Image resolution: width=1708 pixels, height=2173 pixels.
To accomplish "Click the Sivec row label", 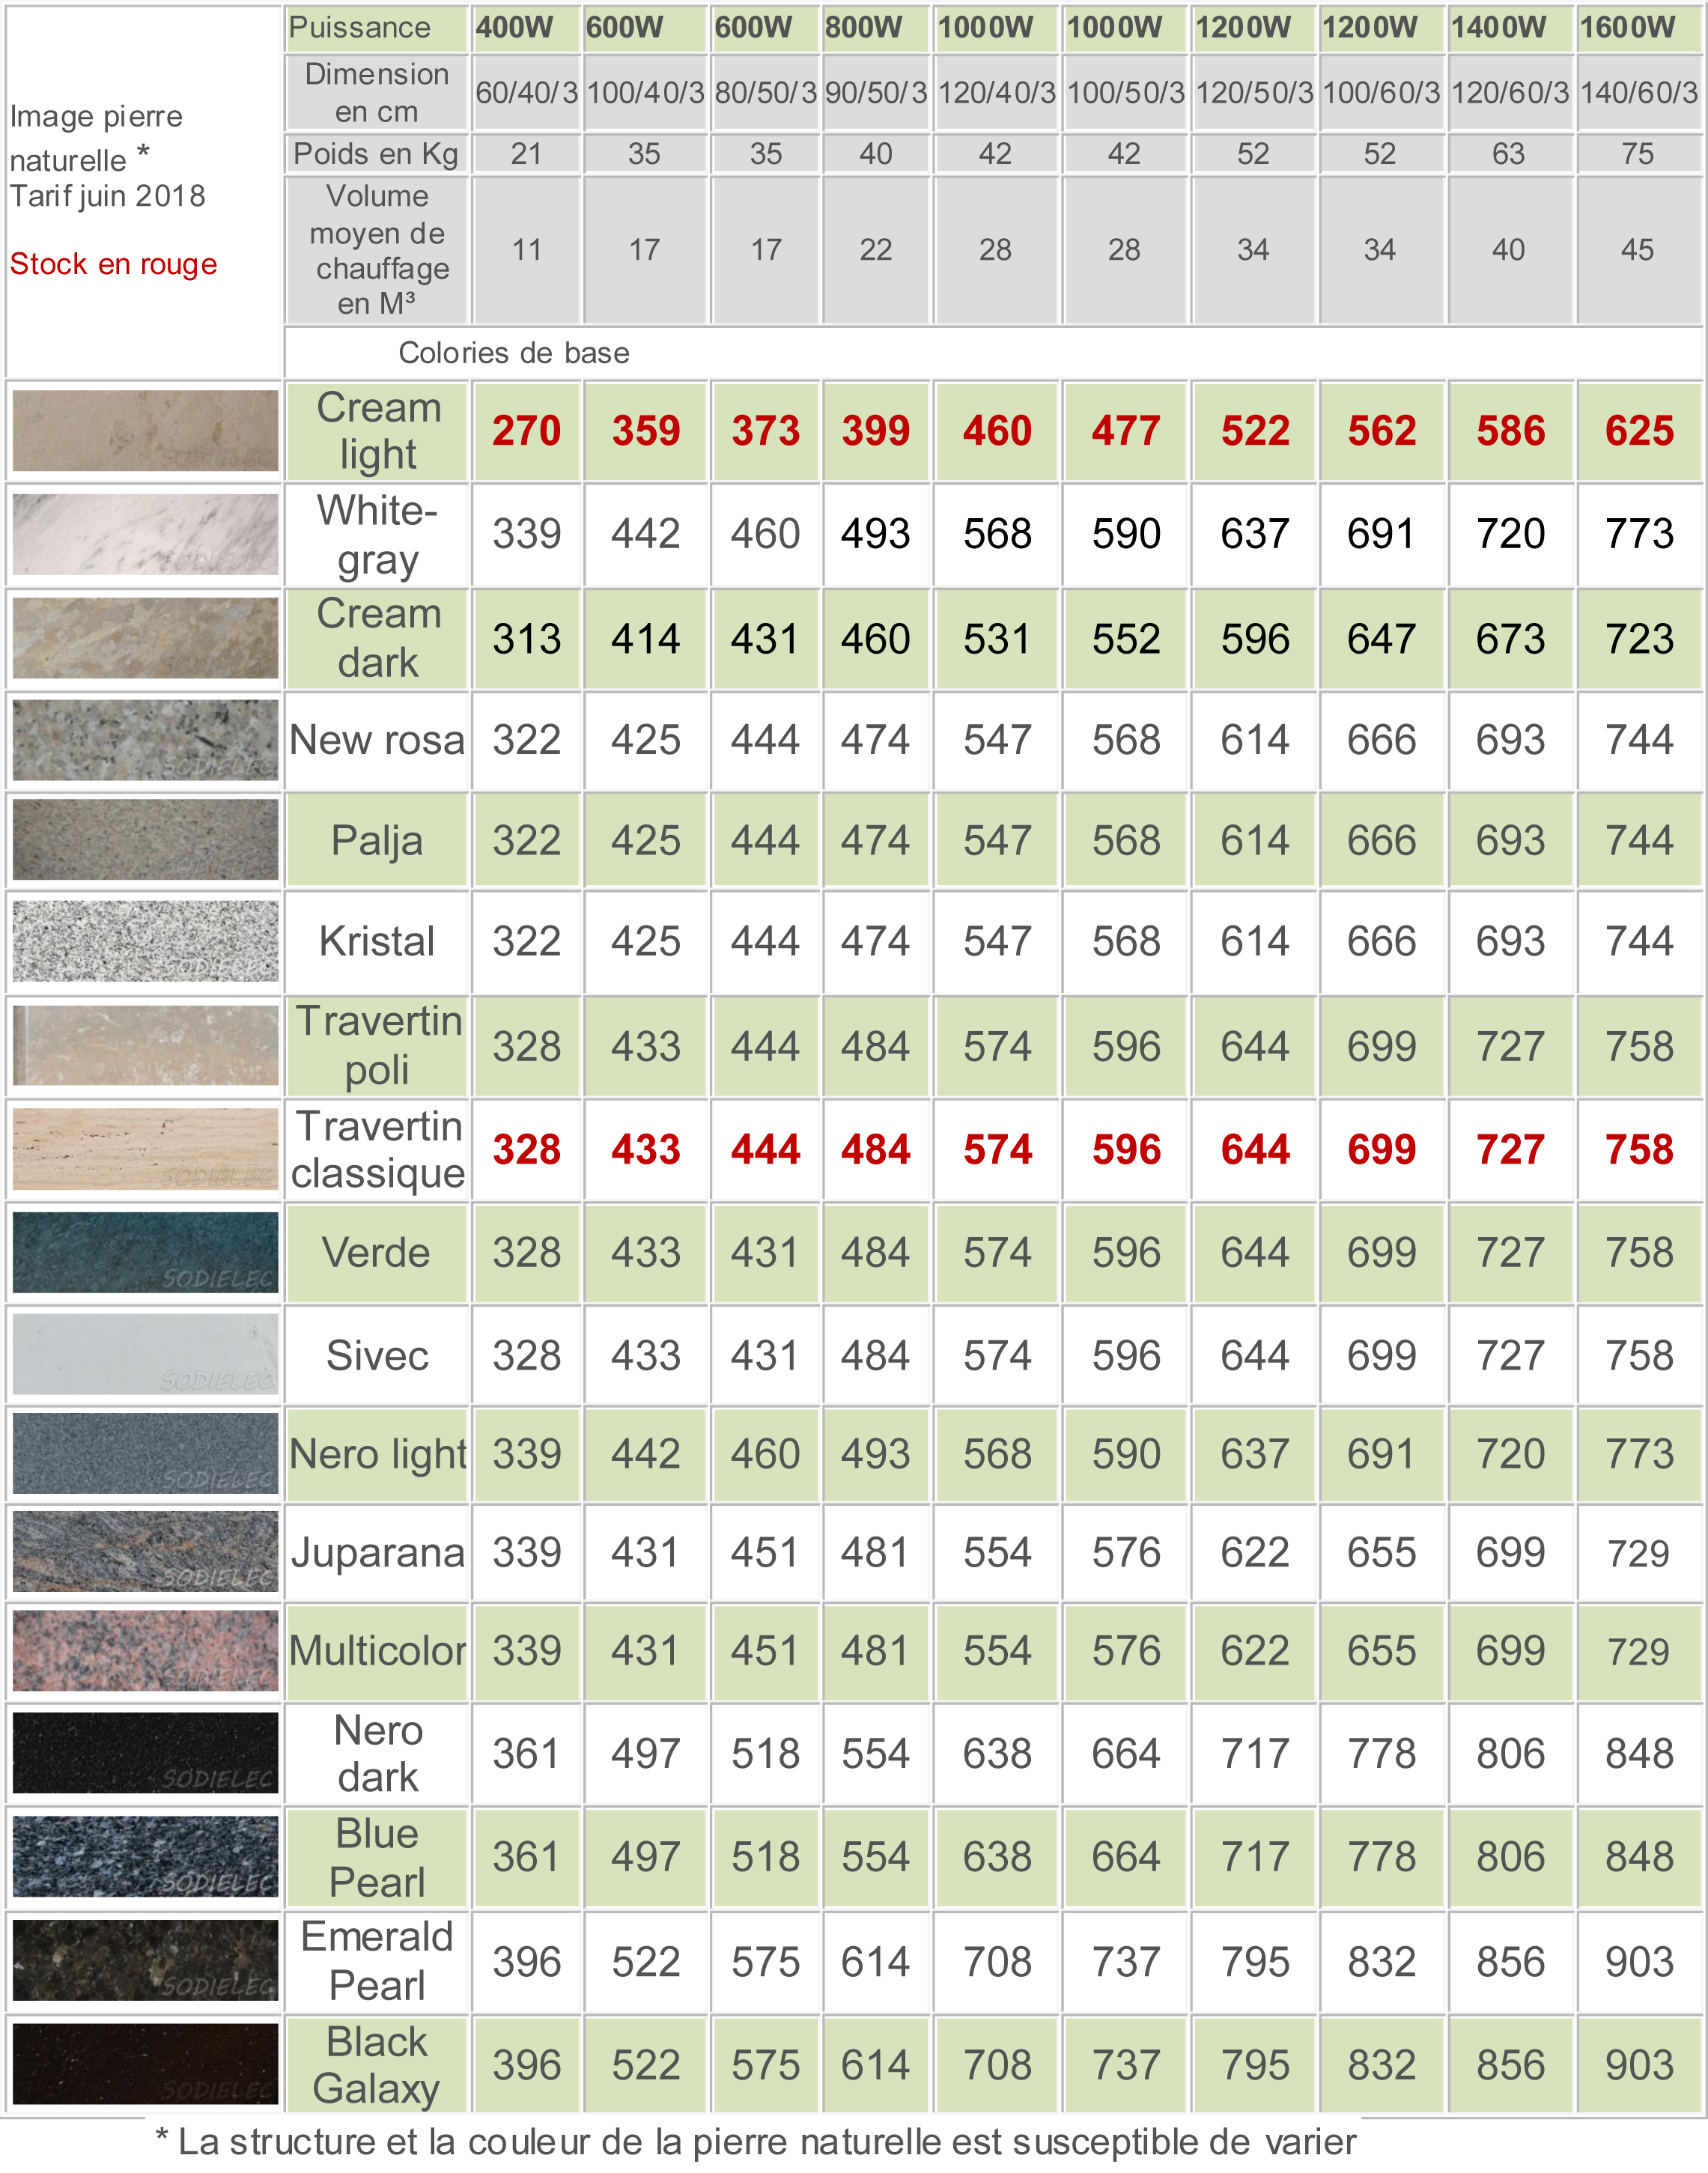I will click(x=377, y=1356).
